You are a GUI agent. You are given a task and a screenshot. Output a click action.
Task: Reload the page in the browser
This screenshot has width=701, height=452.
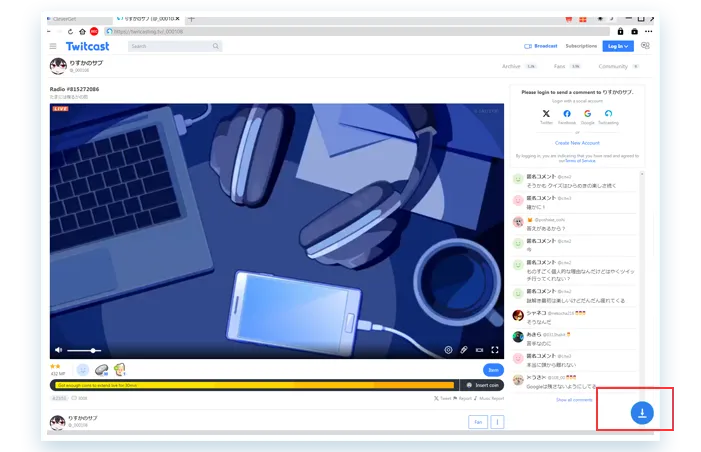point(70,31)
